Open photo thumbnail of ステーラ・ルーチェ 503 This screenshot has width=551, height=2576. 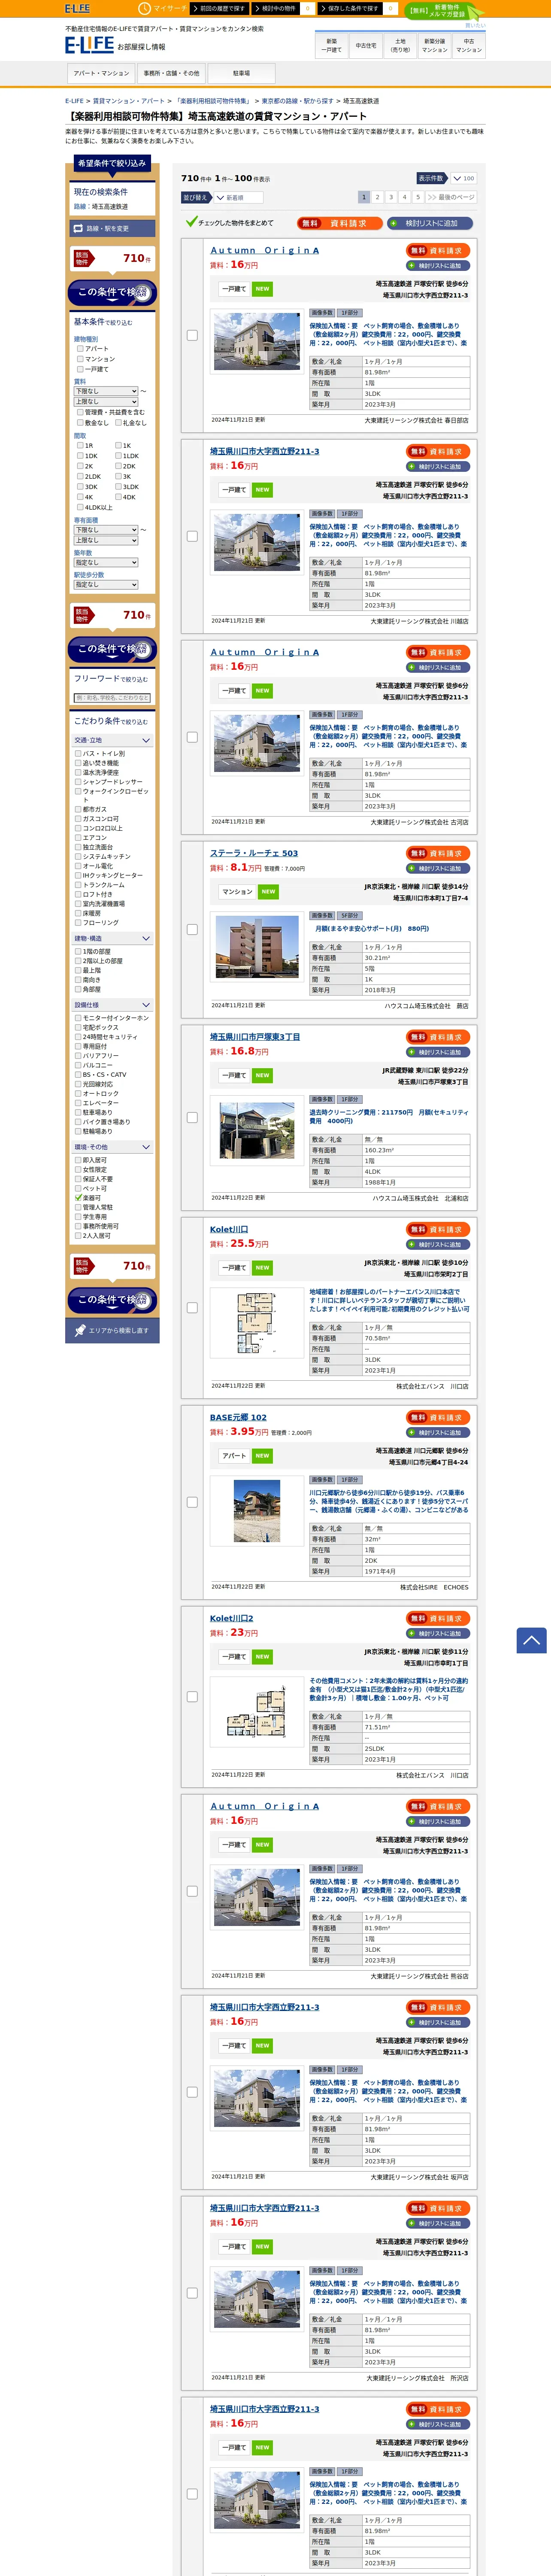(257, 947)
